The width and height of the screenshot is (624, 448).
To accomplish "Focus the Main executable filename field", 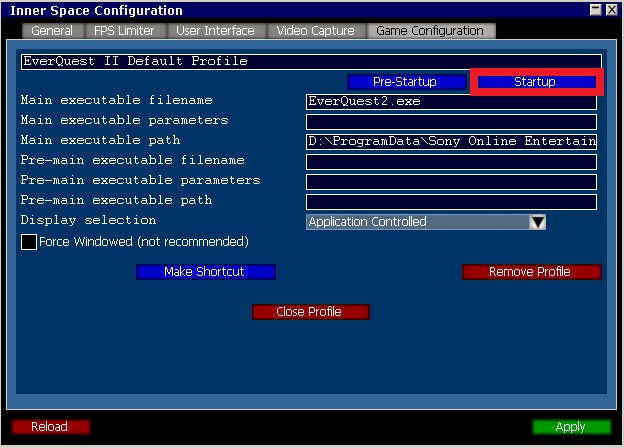I will (x=451, y=101).
